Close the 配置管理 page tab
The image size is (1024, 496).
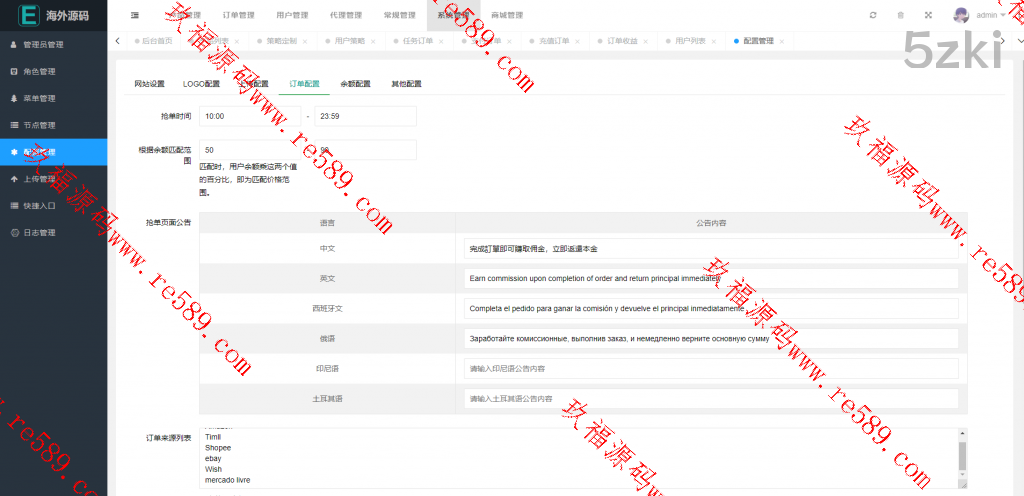pos(782,41)
